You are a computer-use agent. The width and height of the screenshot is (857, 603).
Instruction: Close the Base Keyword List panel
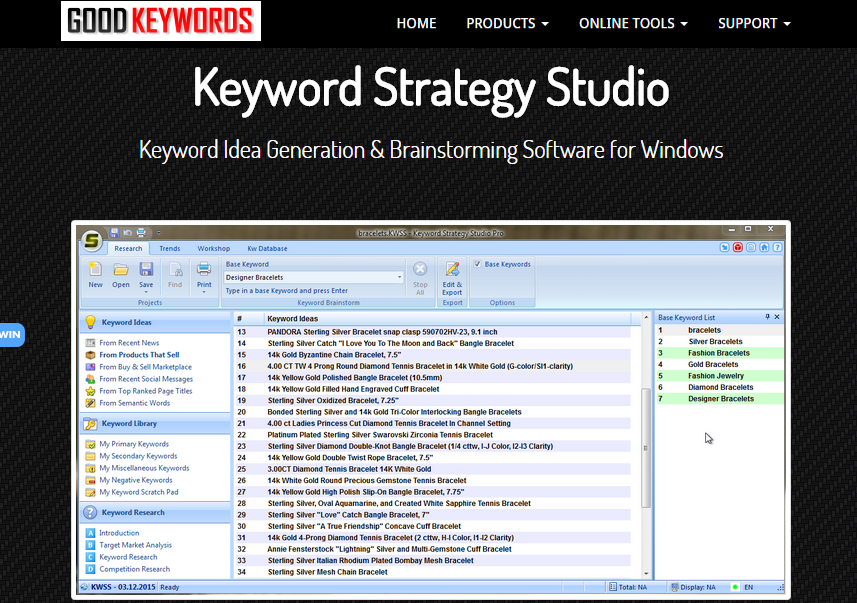[x=777, y=317]
